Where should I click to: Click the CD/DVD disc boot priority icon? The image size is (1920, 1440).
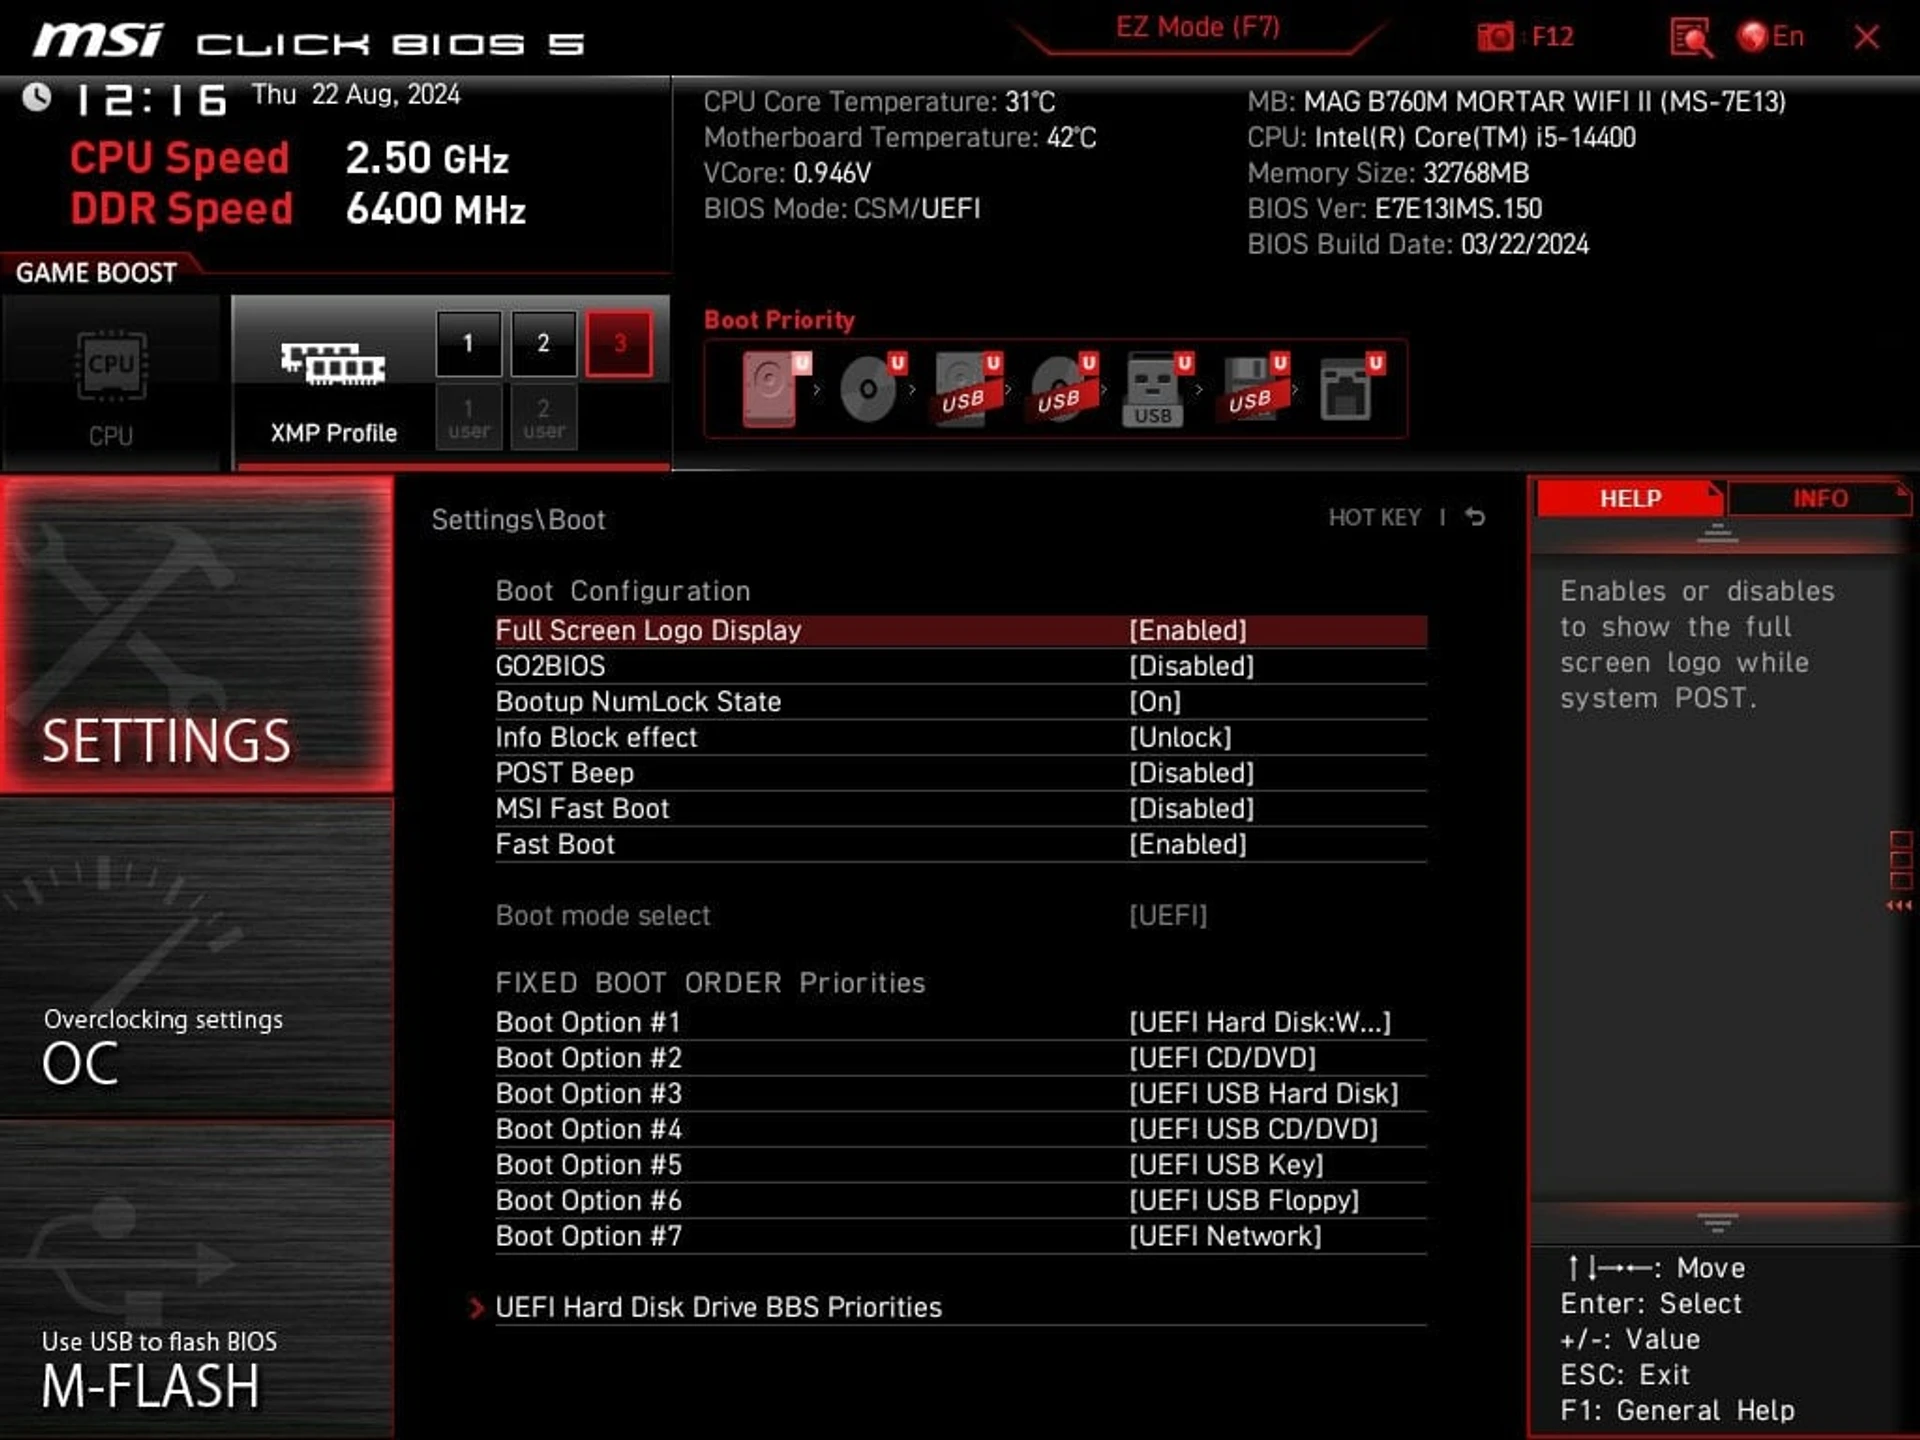click(872, 389)
